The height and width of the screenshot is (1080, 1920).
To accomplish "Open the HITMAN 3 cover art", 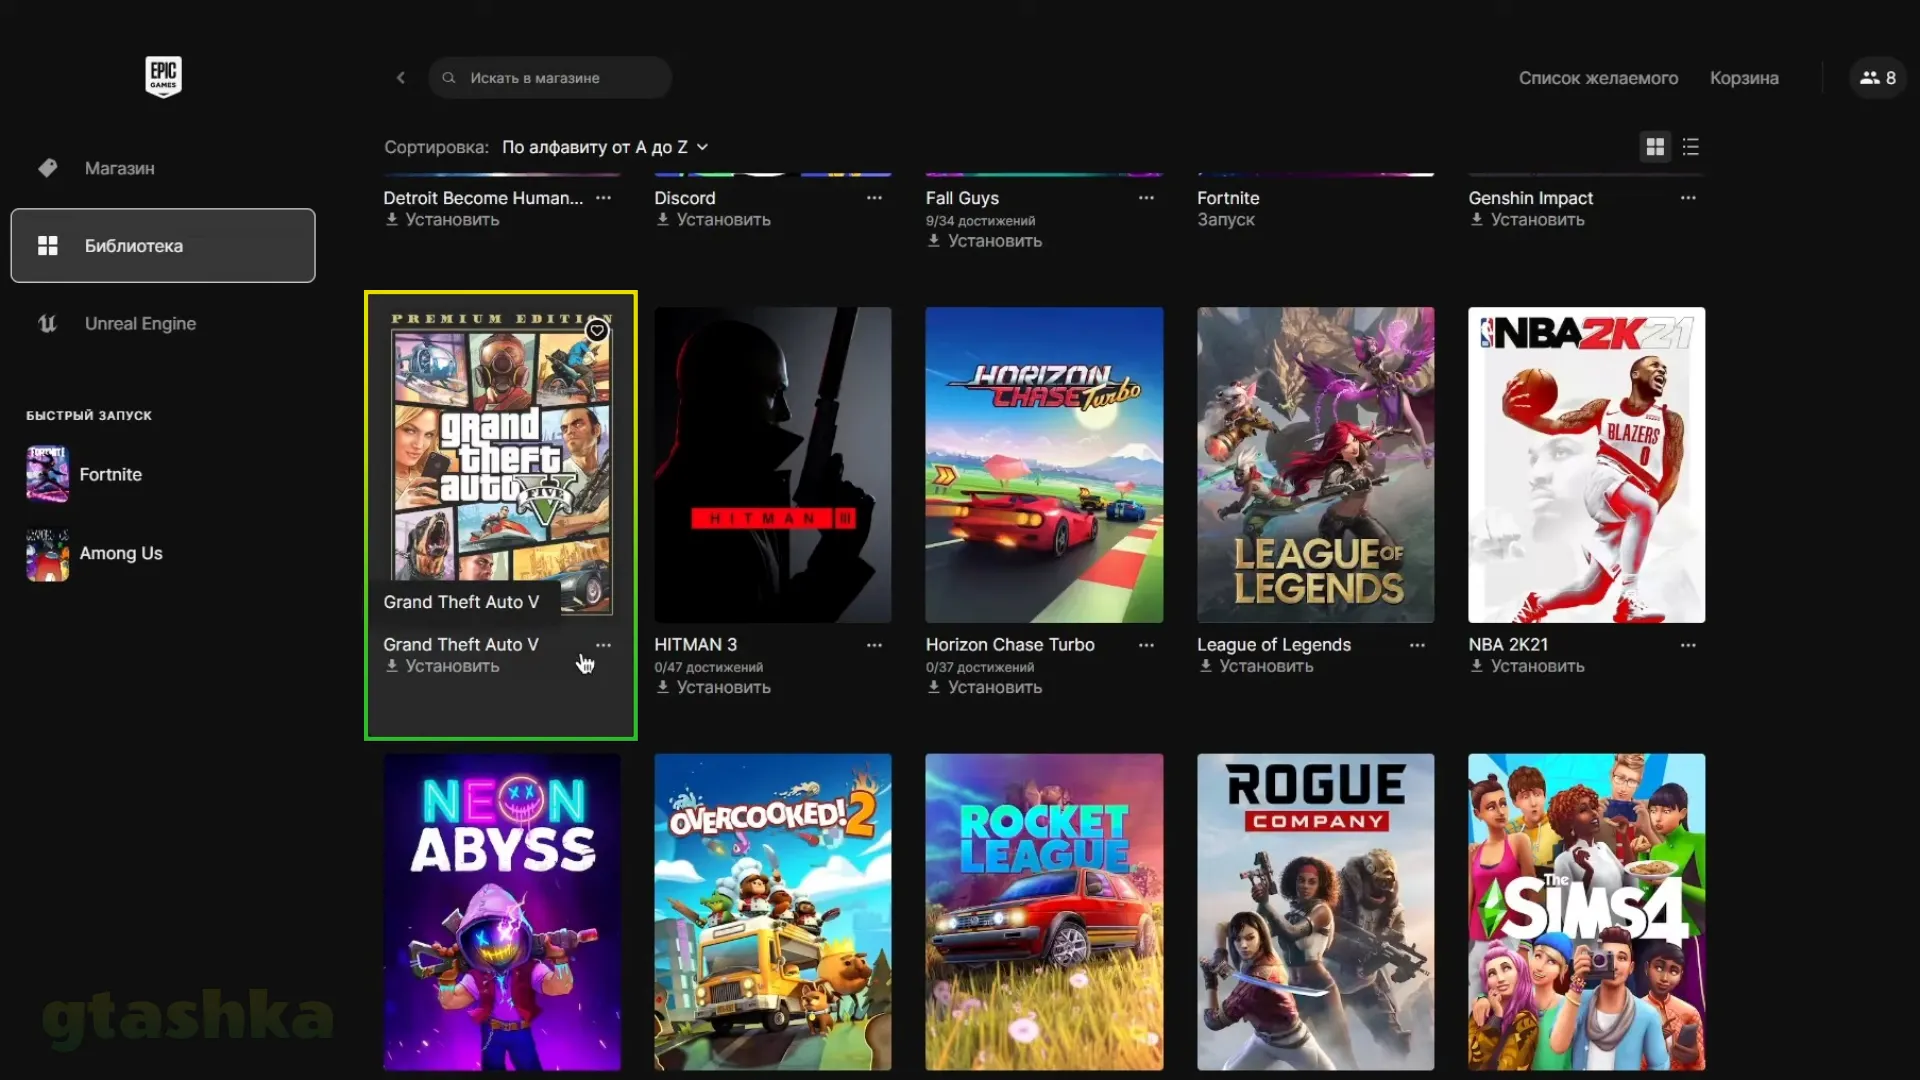I will [x=773, y=465].
